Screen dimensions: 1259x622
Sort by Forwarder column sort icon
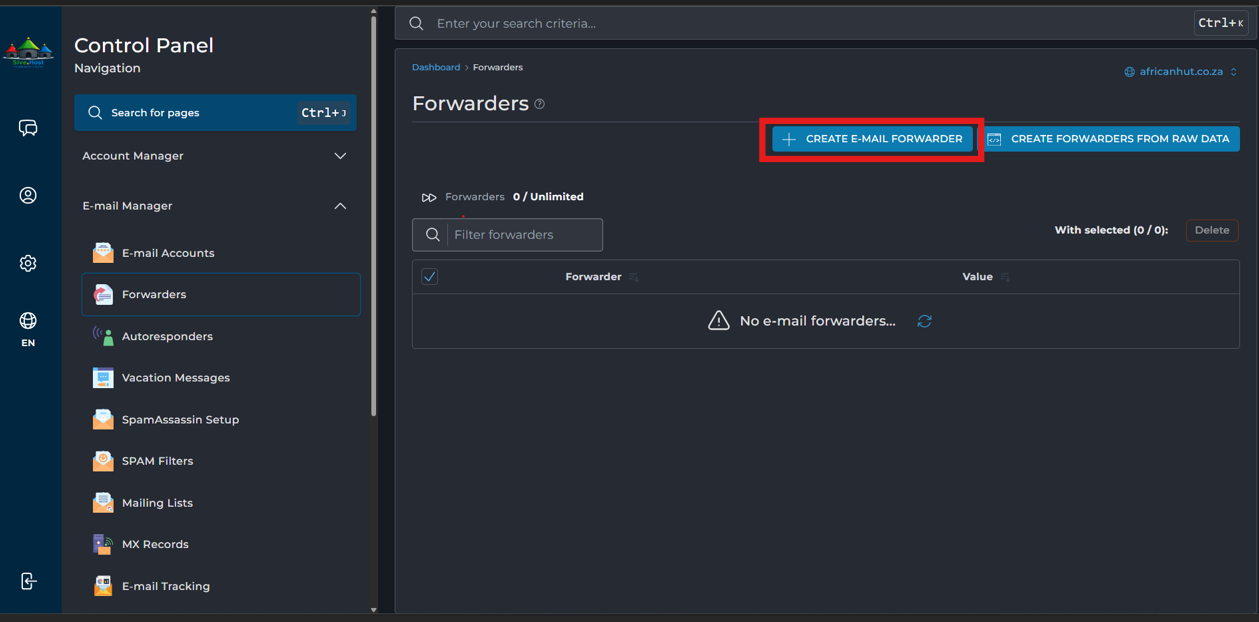pos(633,277)
